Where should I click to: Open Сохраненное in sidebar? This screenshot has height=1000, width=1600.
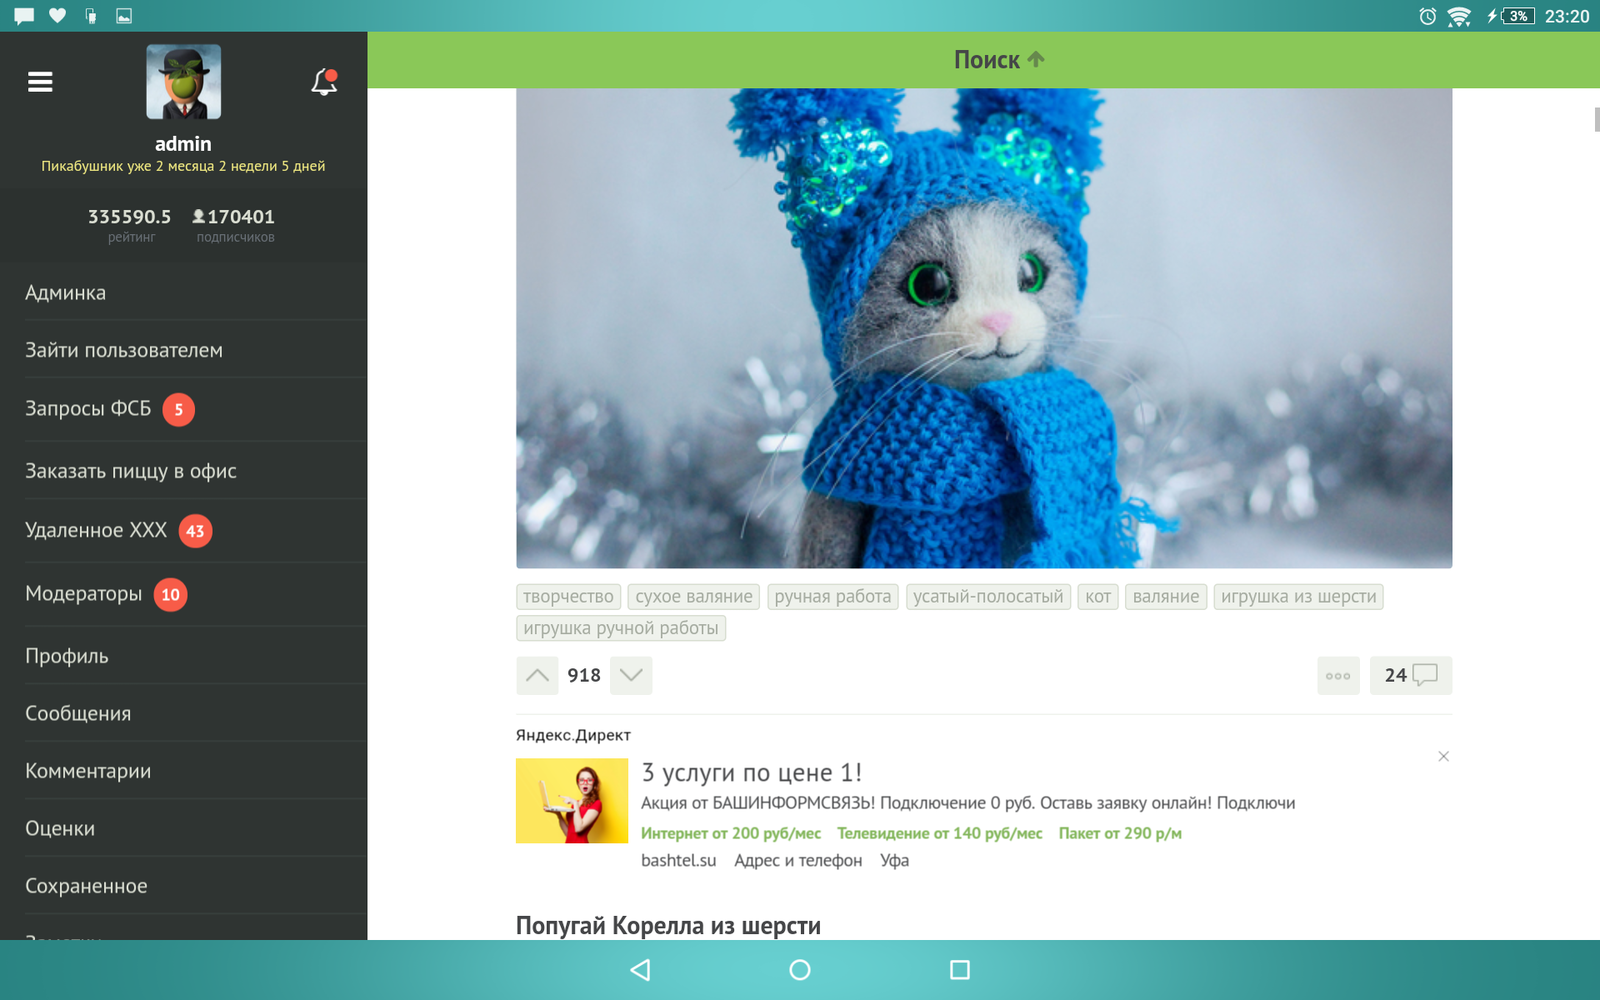[x=183, y=886]
